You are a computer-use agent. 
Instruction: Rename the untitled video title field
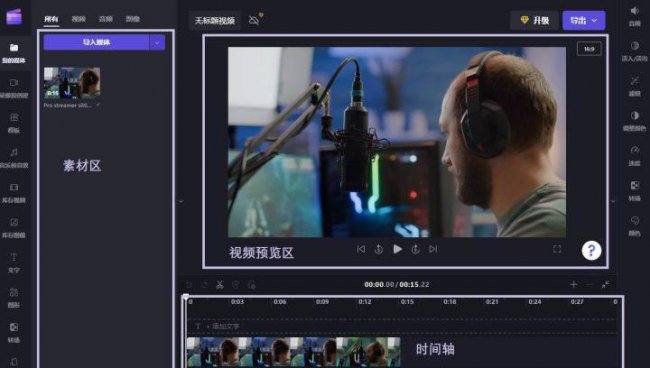click(215, 20)
